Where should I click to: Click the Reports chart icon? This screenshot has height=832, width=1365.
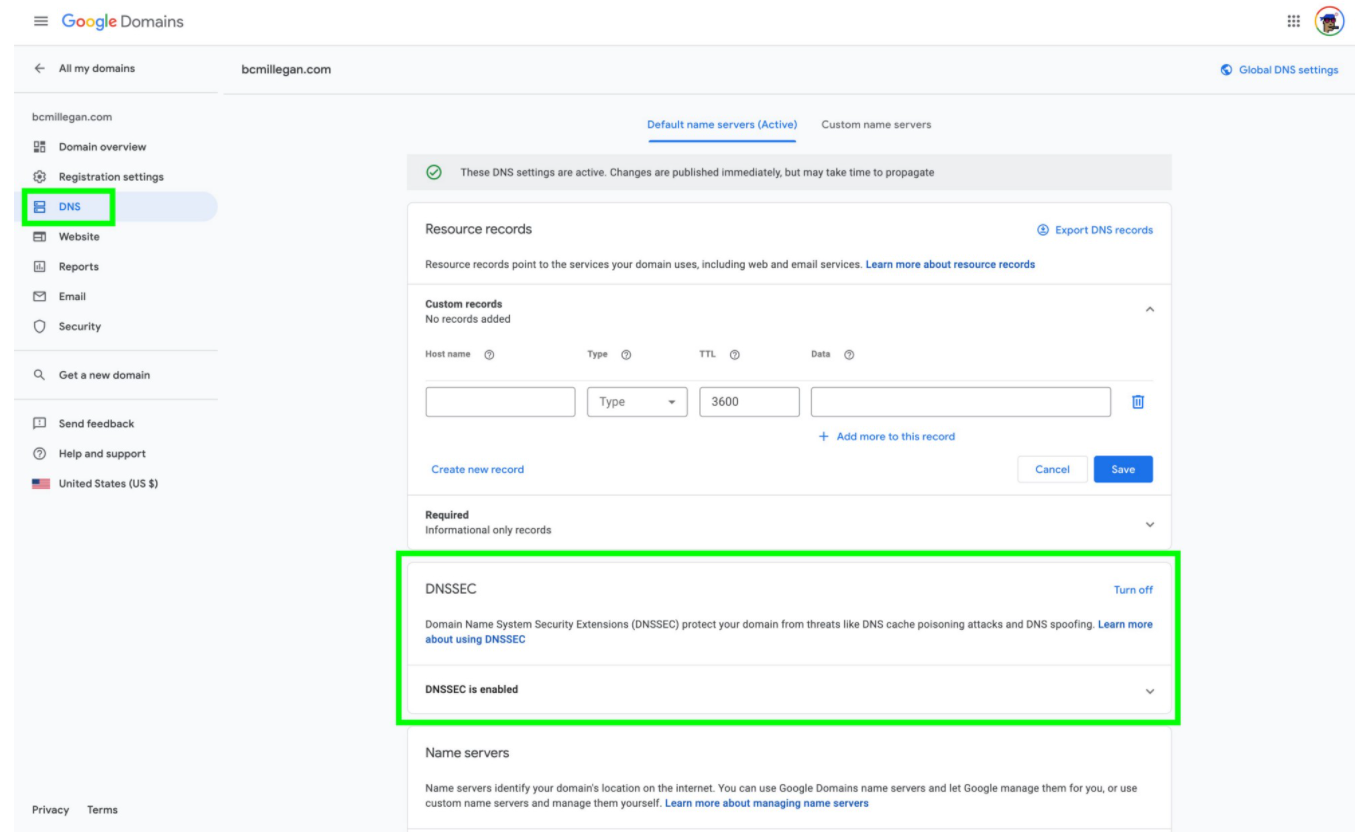[x=40, y=267]
